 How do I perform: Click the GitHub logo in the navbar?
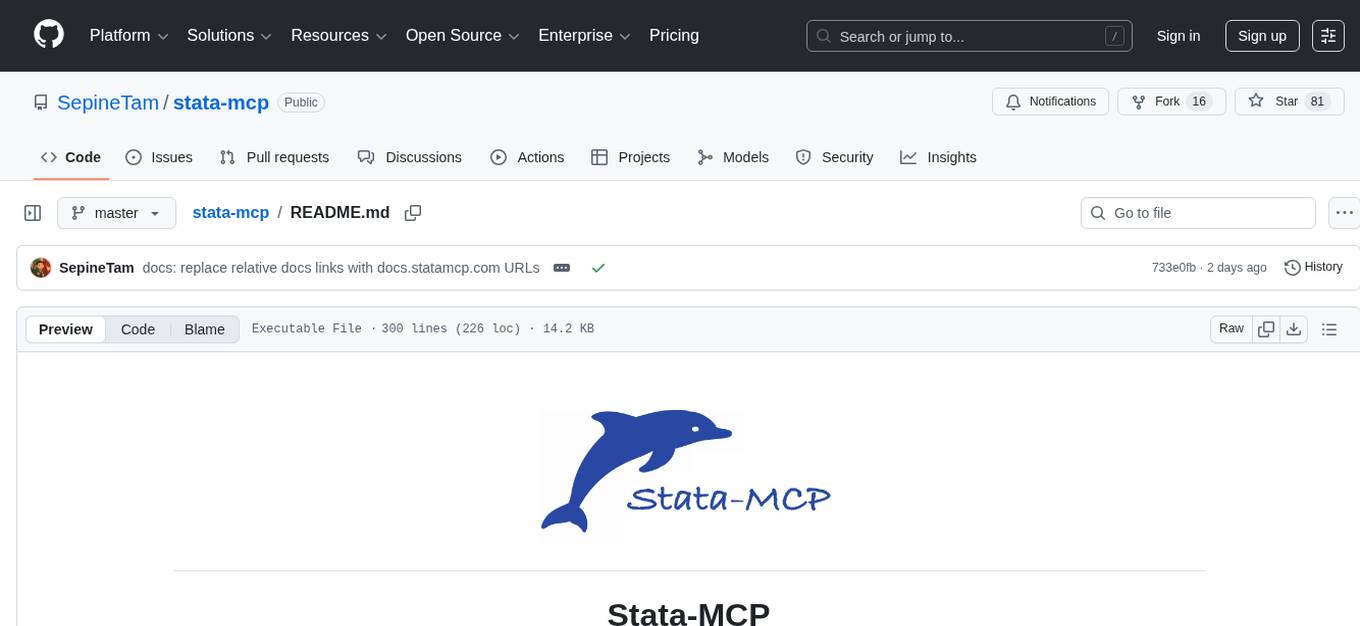48,35
